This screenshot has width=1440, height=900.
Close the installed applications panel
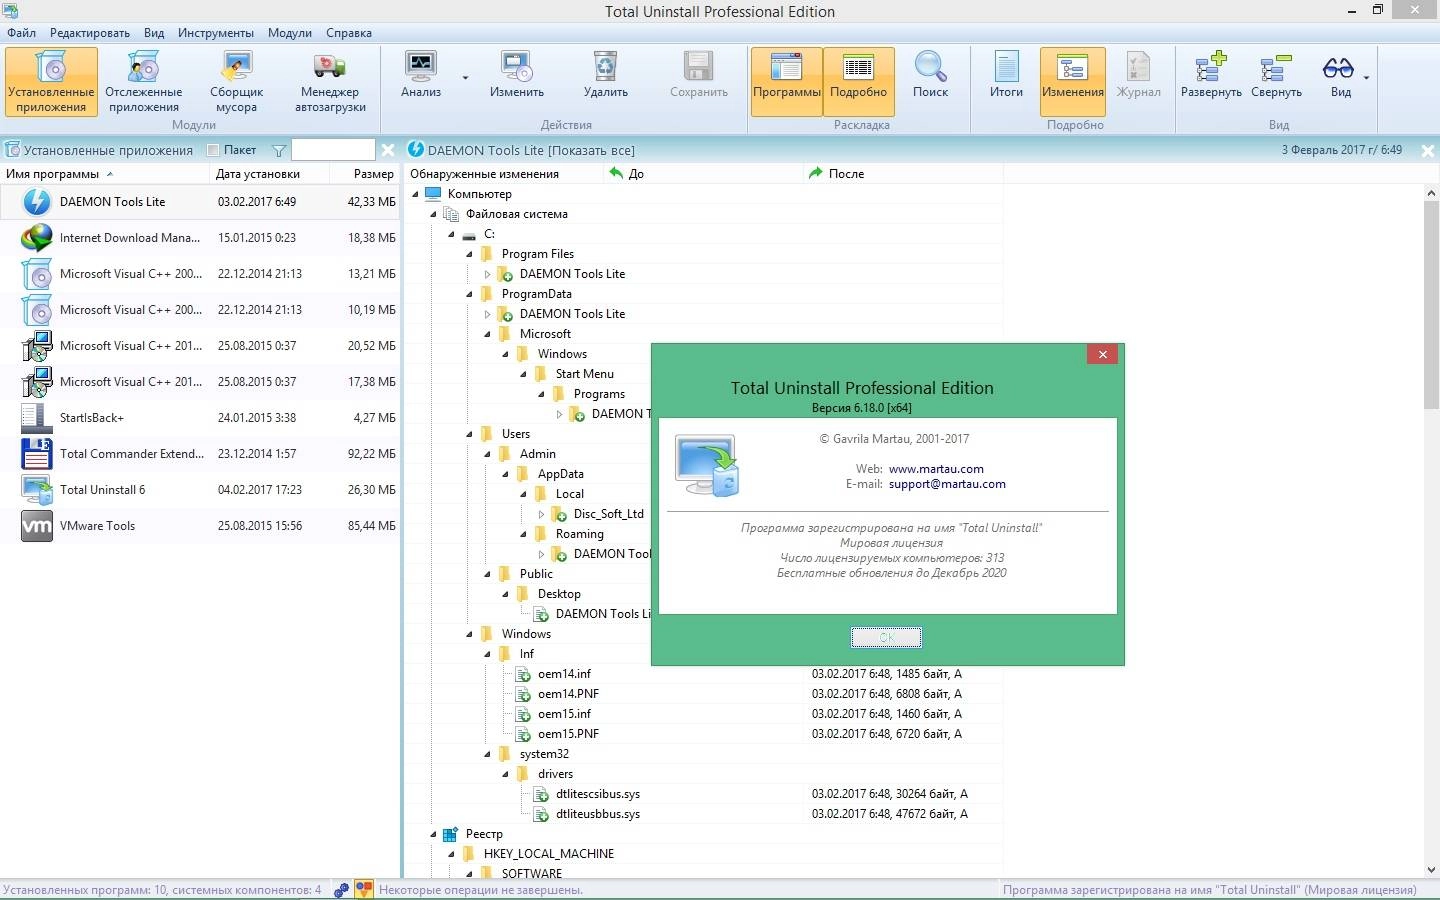coord(388,150)
